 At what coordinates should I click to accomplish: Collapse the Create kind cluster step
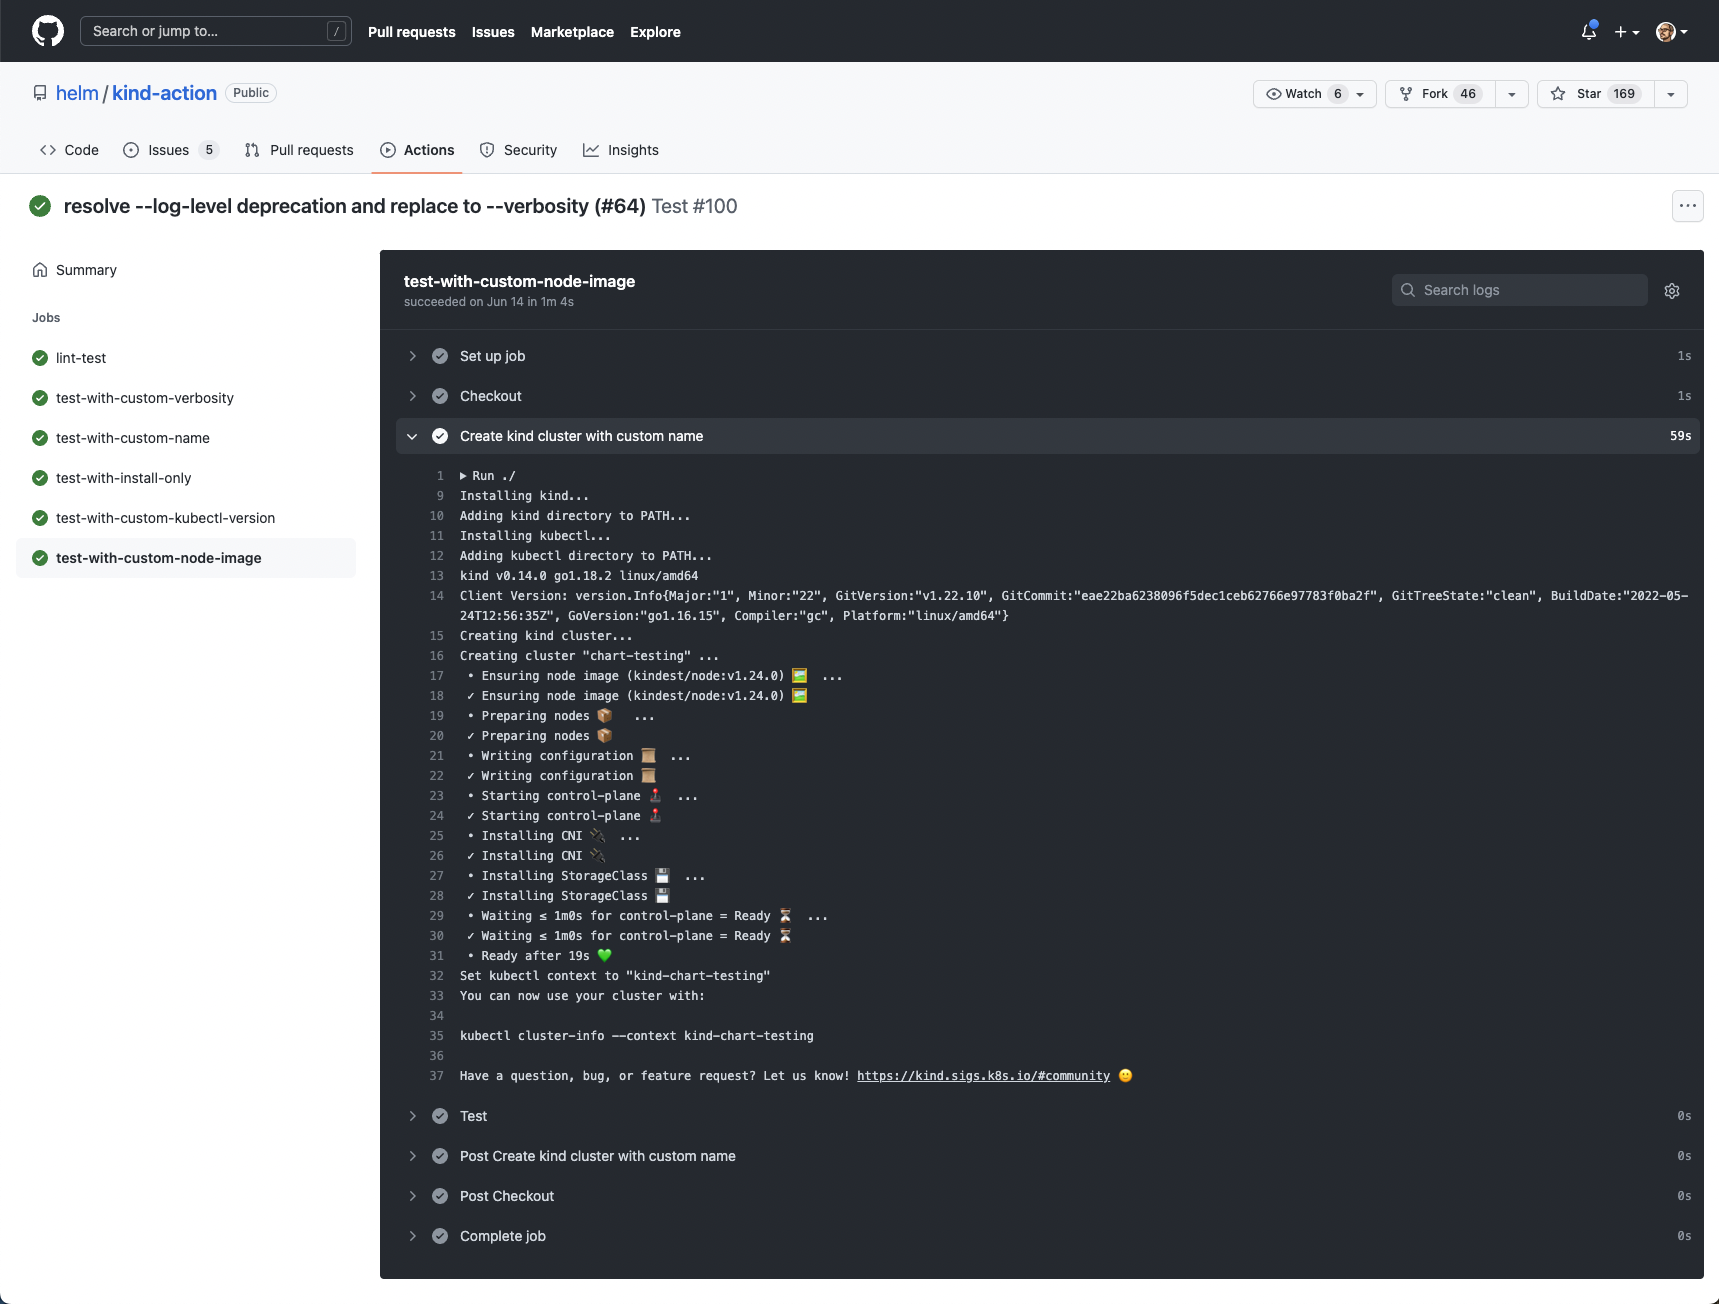[413, 436]
